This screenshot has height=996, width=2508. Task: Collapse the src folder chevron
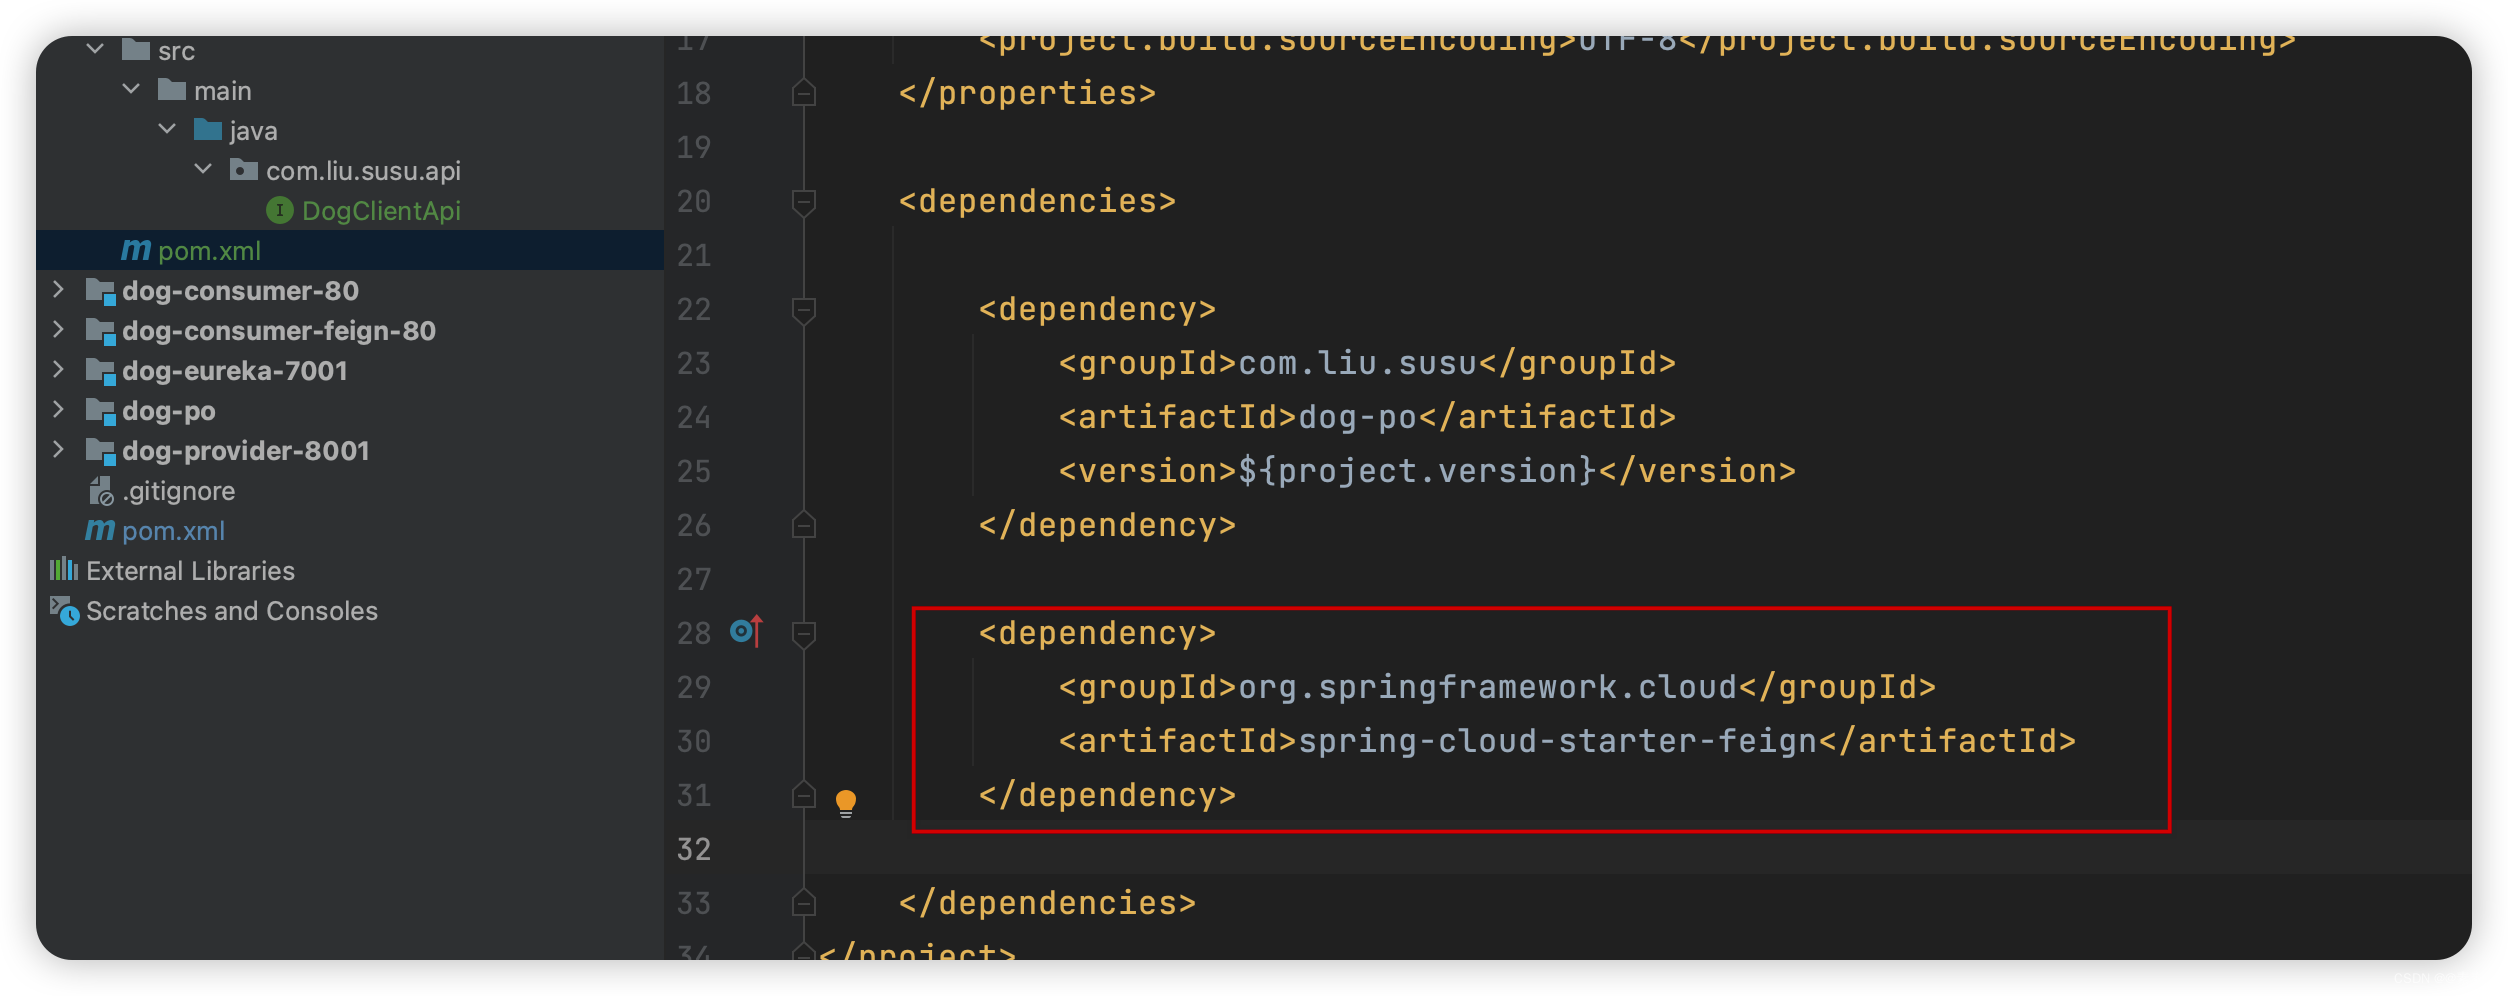(95, 48)
